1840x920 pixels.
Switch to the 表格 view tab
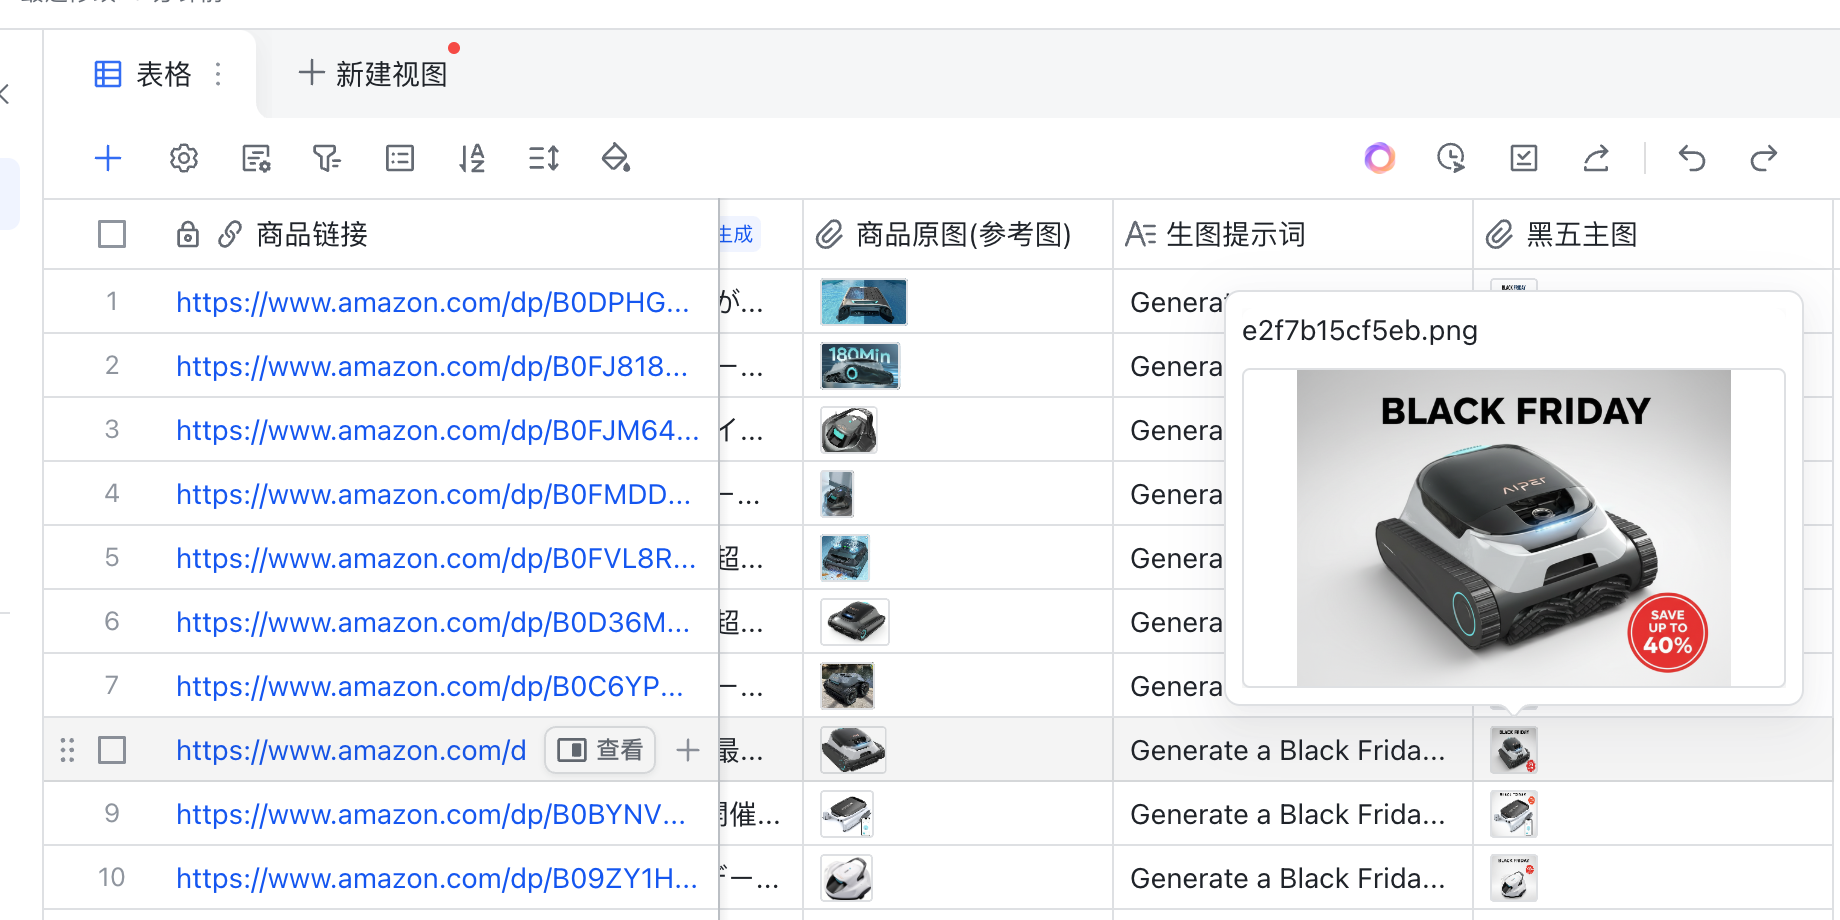tap(150, 74)
